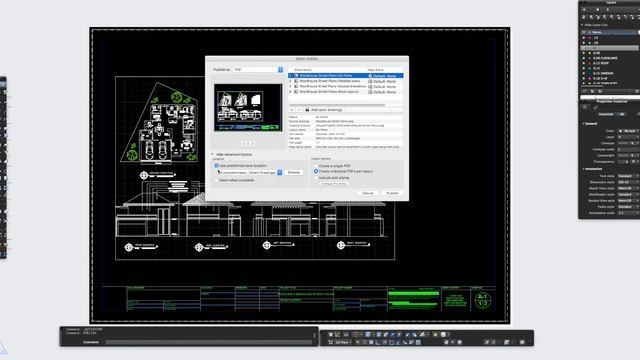
Task: Open the Publish to PDF dropdown
Action: tap(258, 70)
